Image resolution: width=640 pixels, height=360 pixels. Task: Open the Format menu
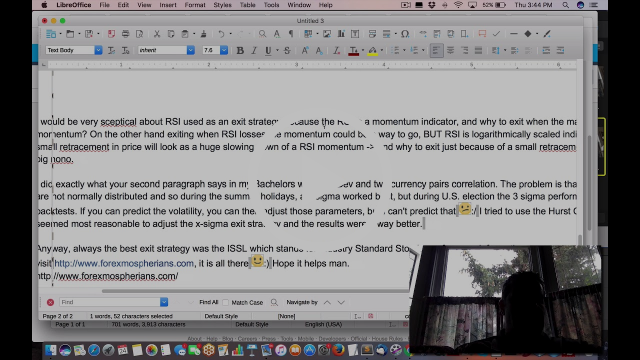point(195,5)
